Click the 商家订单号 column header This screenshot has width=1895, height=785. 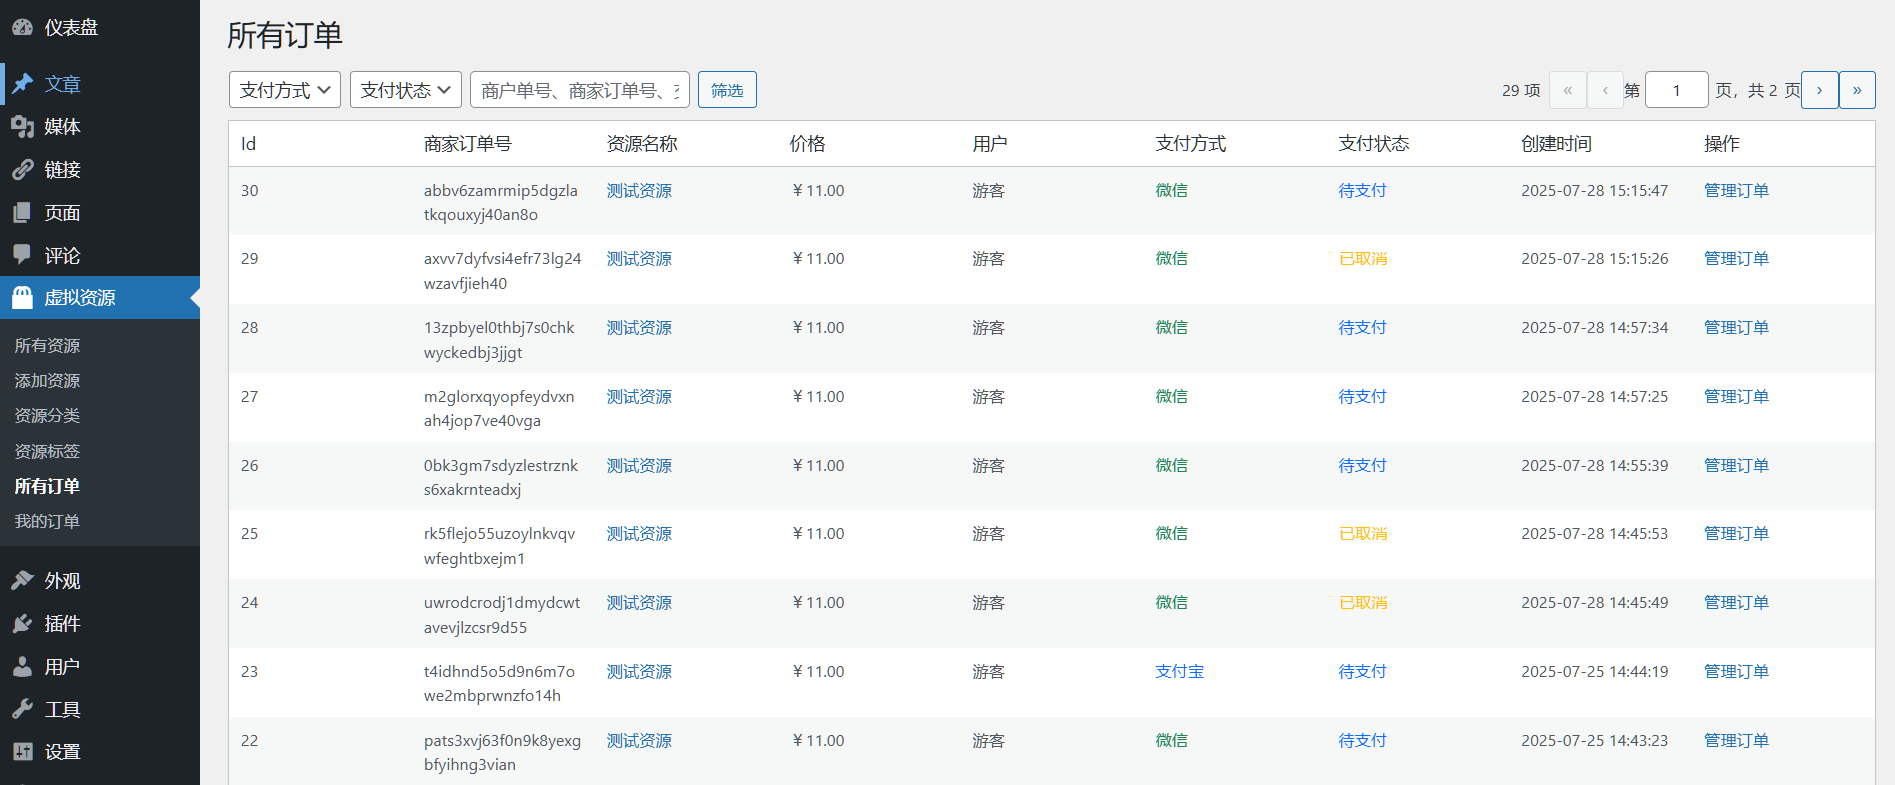coord(467,144)
